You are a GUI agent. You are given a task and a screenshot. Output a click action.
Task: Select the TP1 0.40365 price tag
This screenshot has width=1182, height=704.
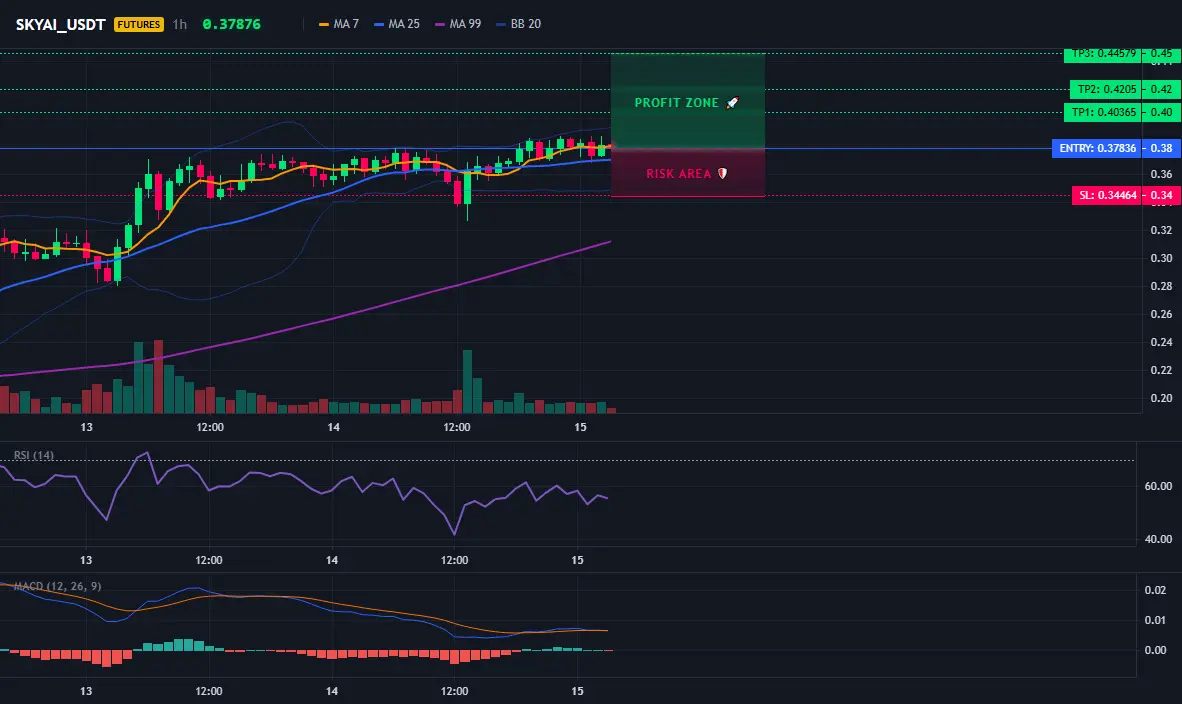tap(1103, 112)
